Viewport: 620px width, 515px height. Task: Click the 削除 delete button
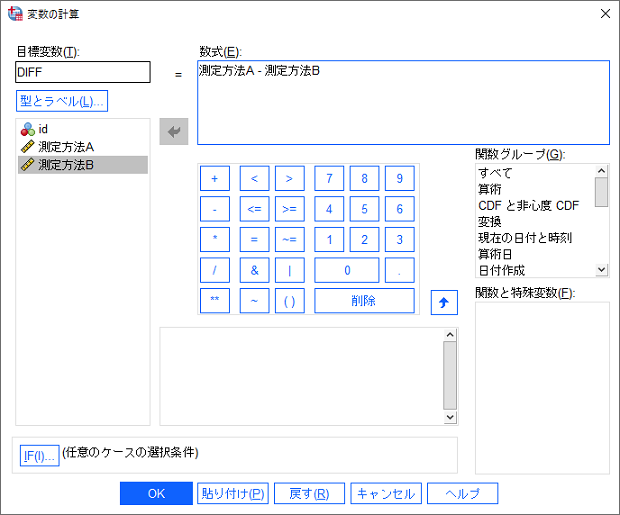click(x=364, y=301)
